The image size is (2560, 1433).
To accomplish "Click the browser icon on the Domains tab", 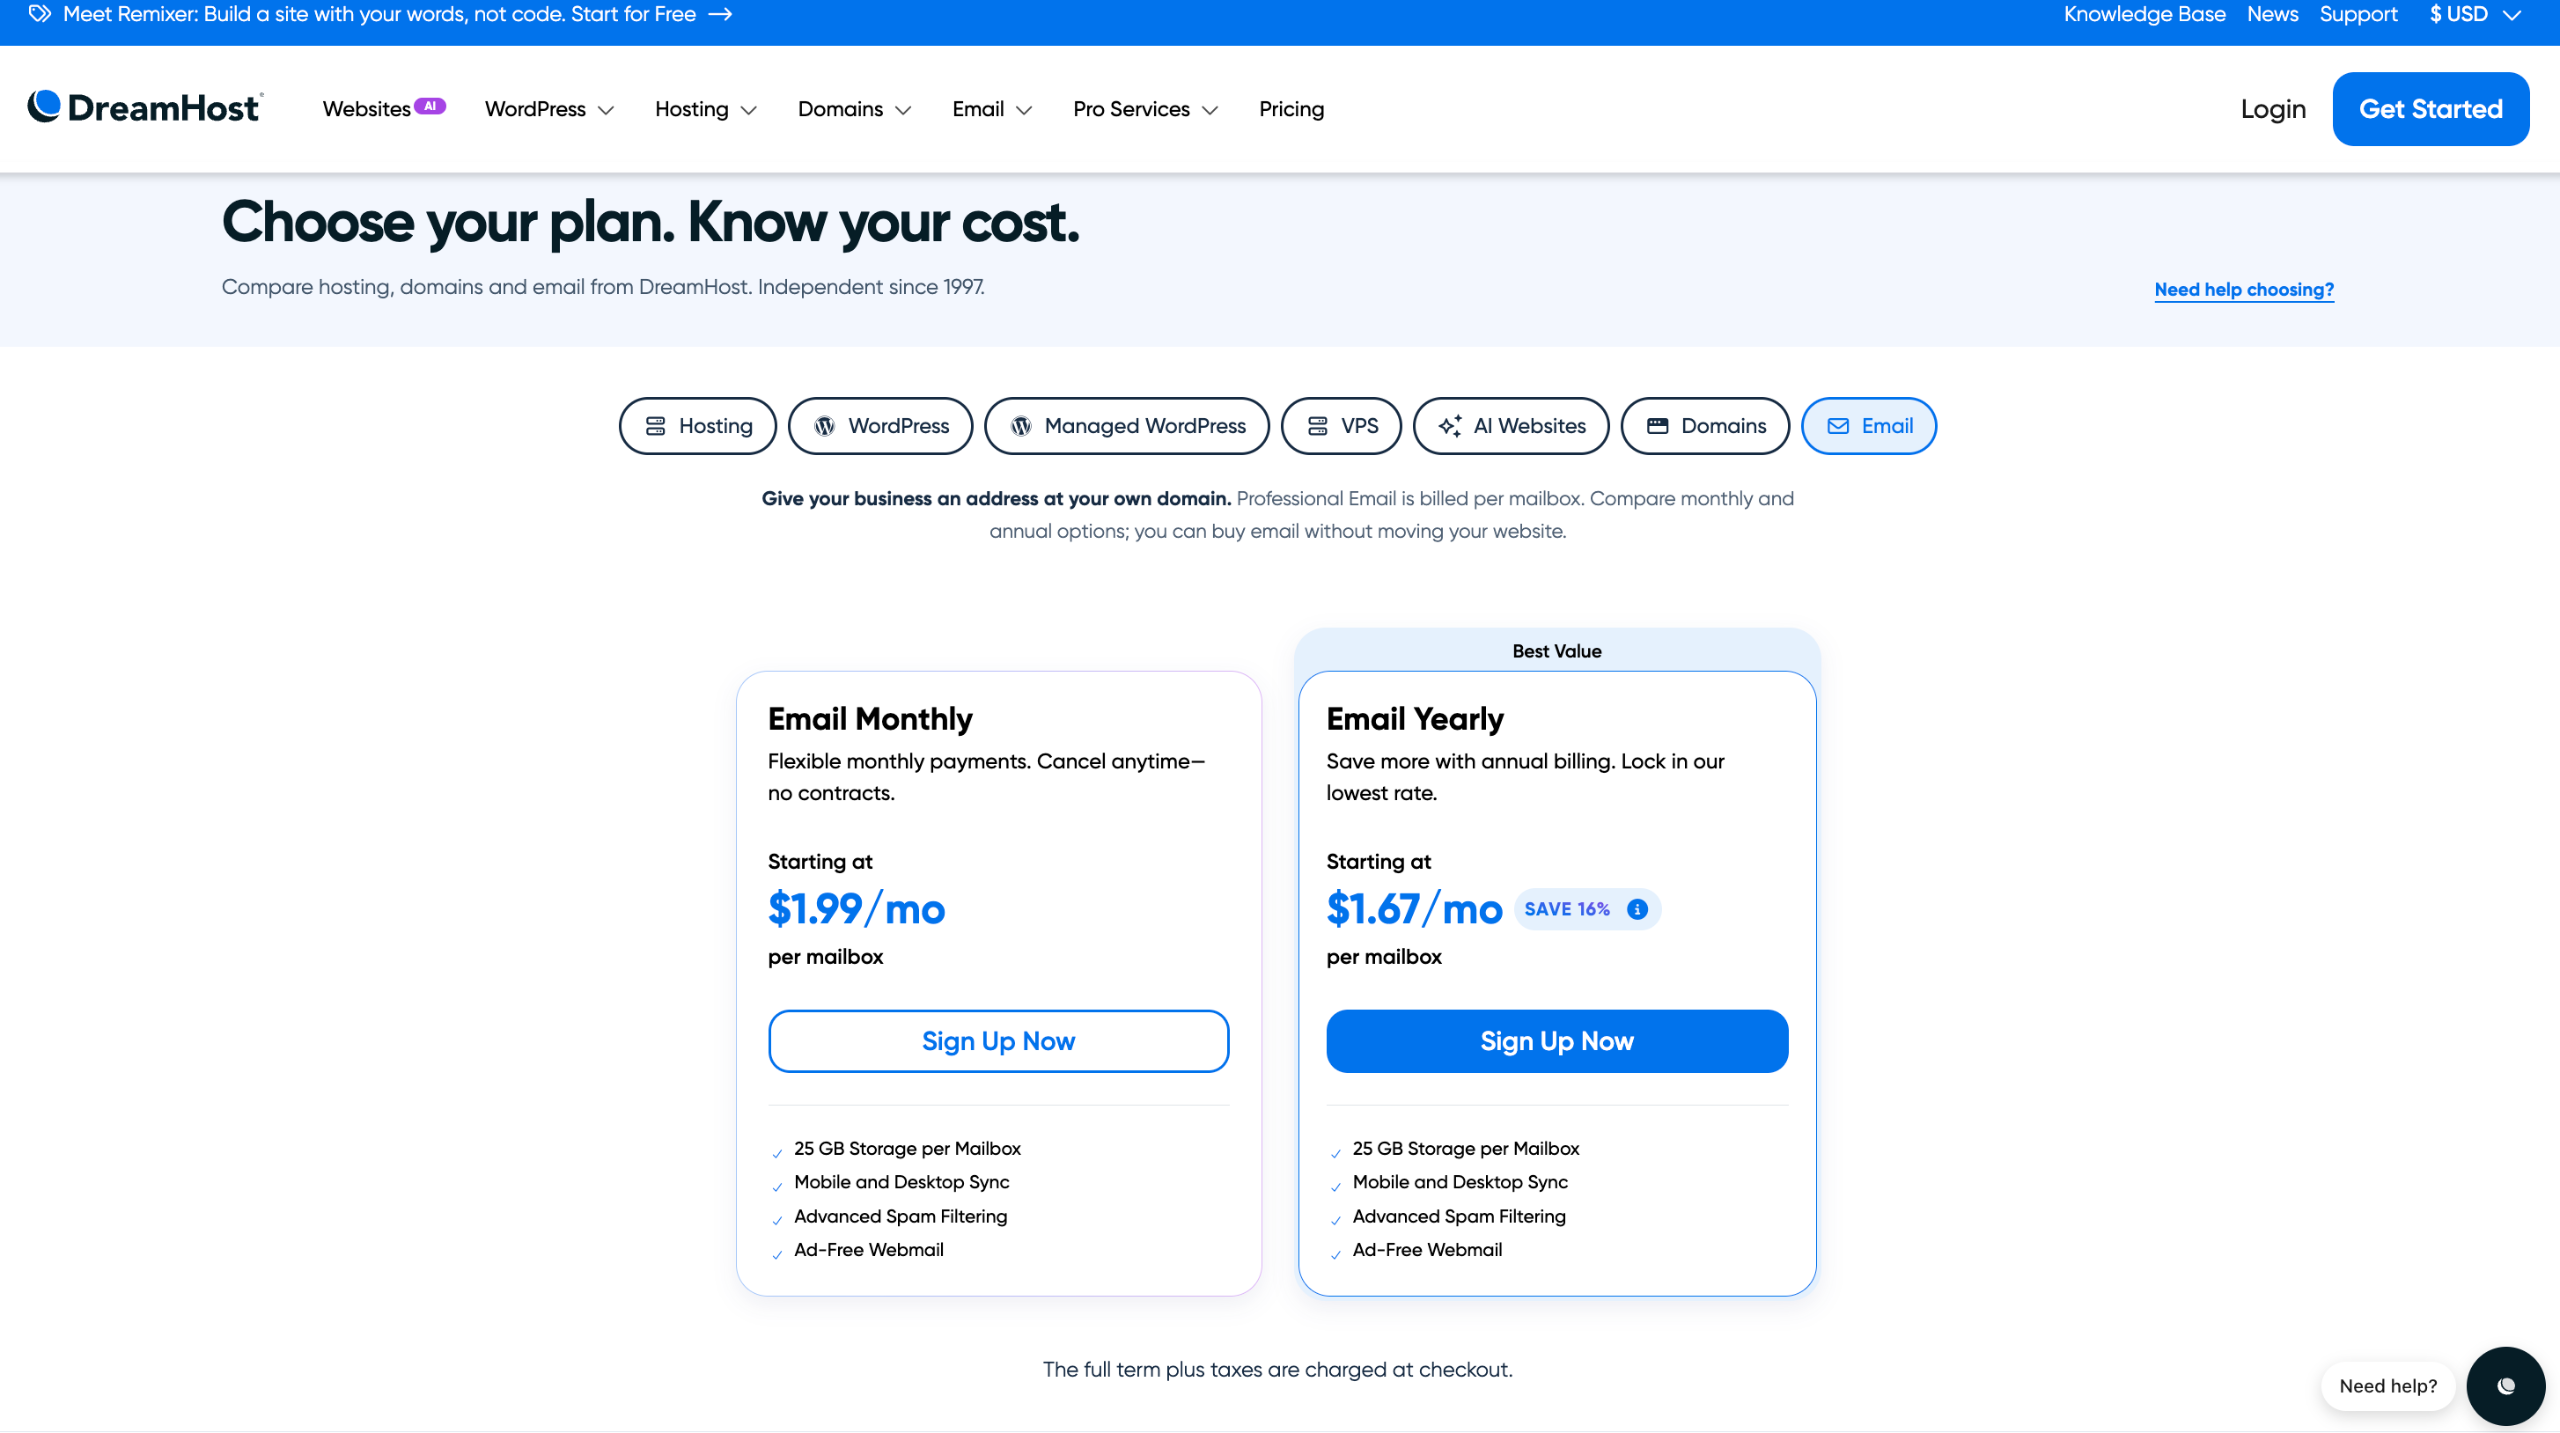I will (x=1657, y=426).
